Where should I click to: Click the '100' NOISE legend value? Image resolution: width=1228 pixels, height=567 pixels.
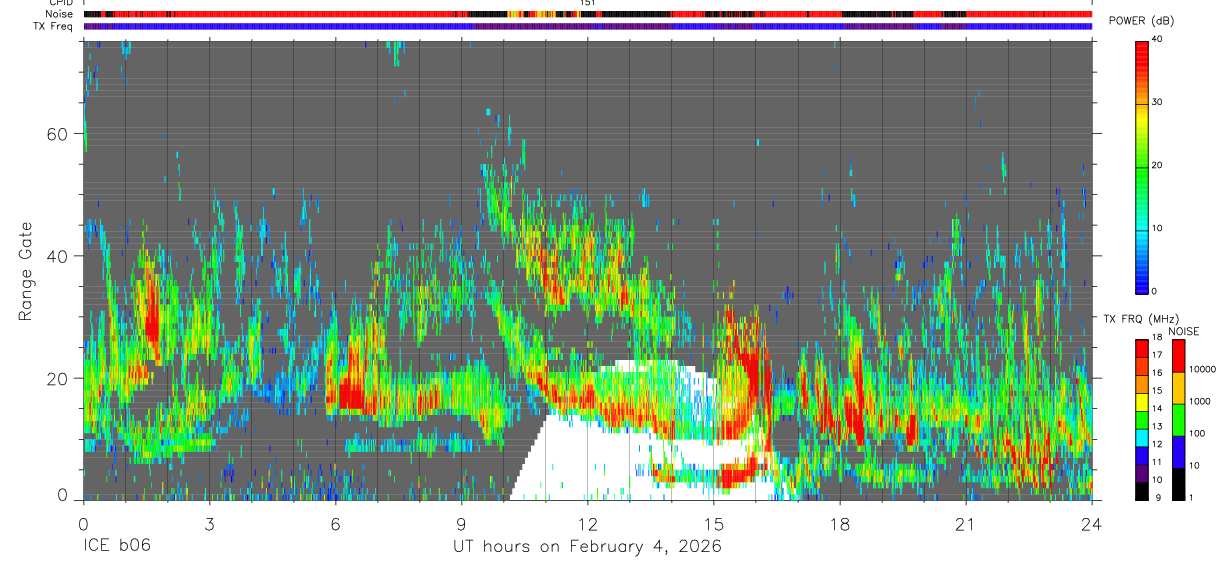pos(1198,433)
